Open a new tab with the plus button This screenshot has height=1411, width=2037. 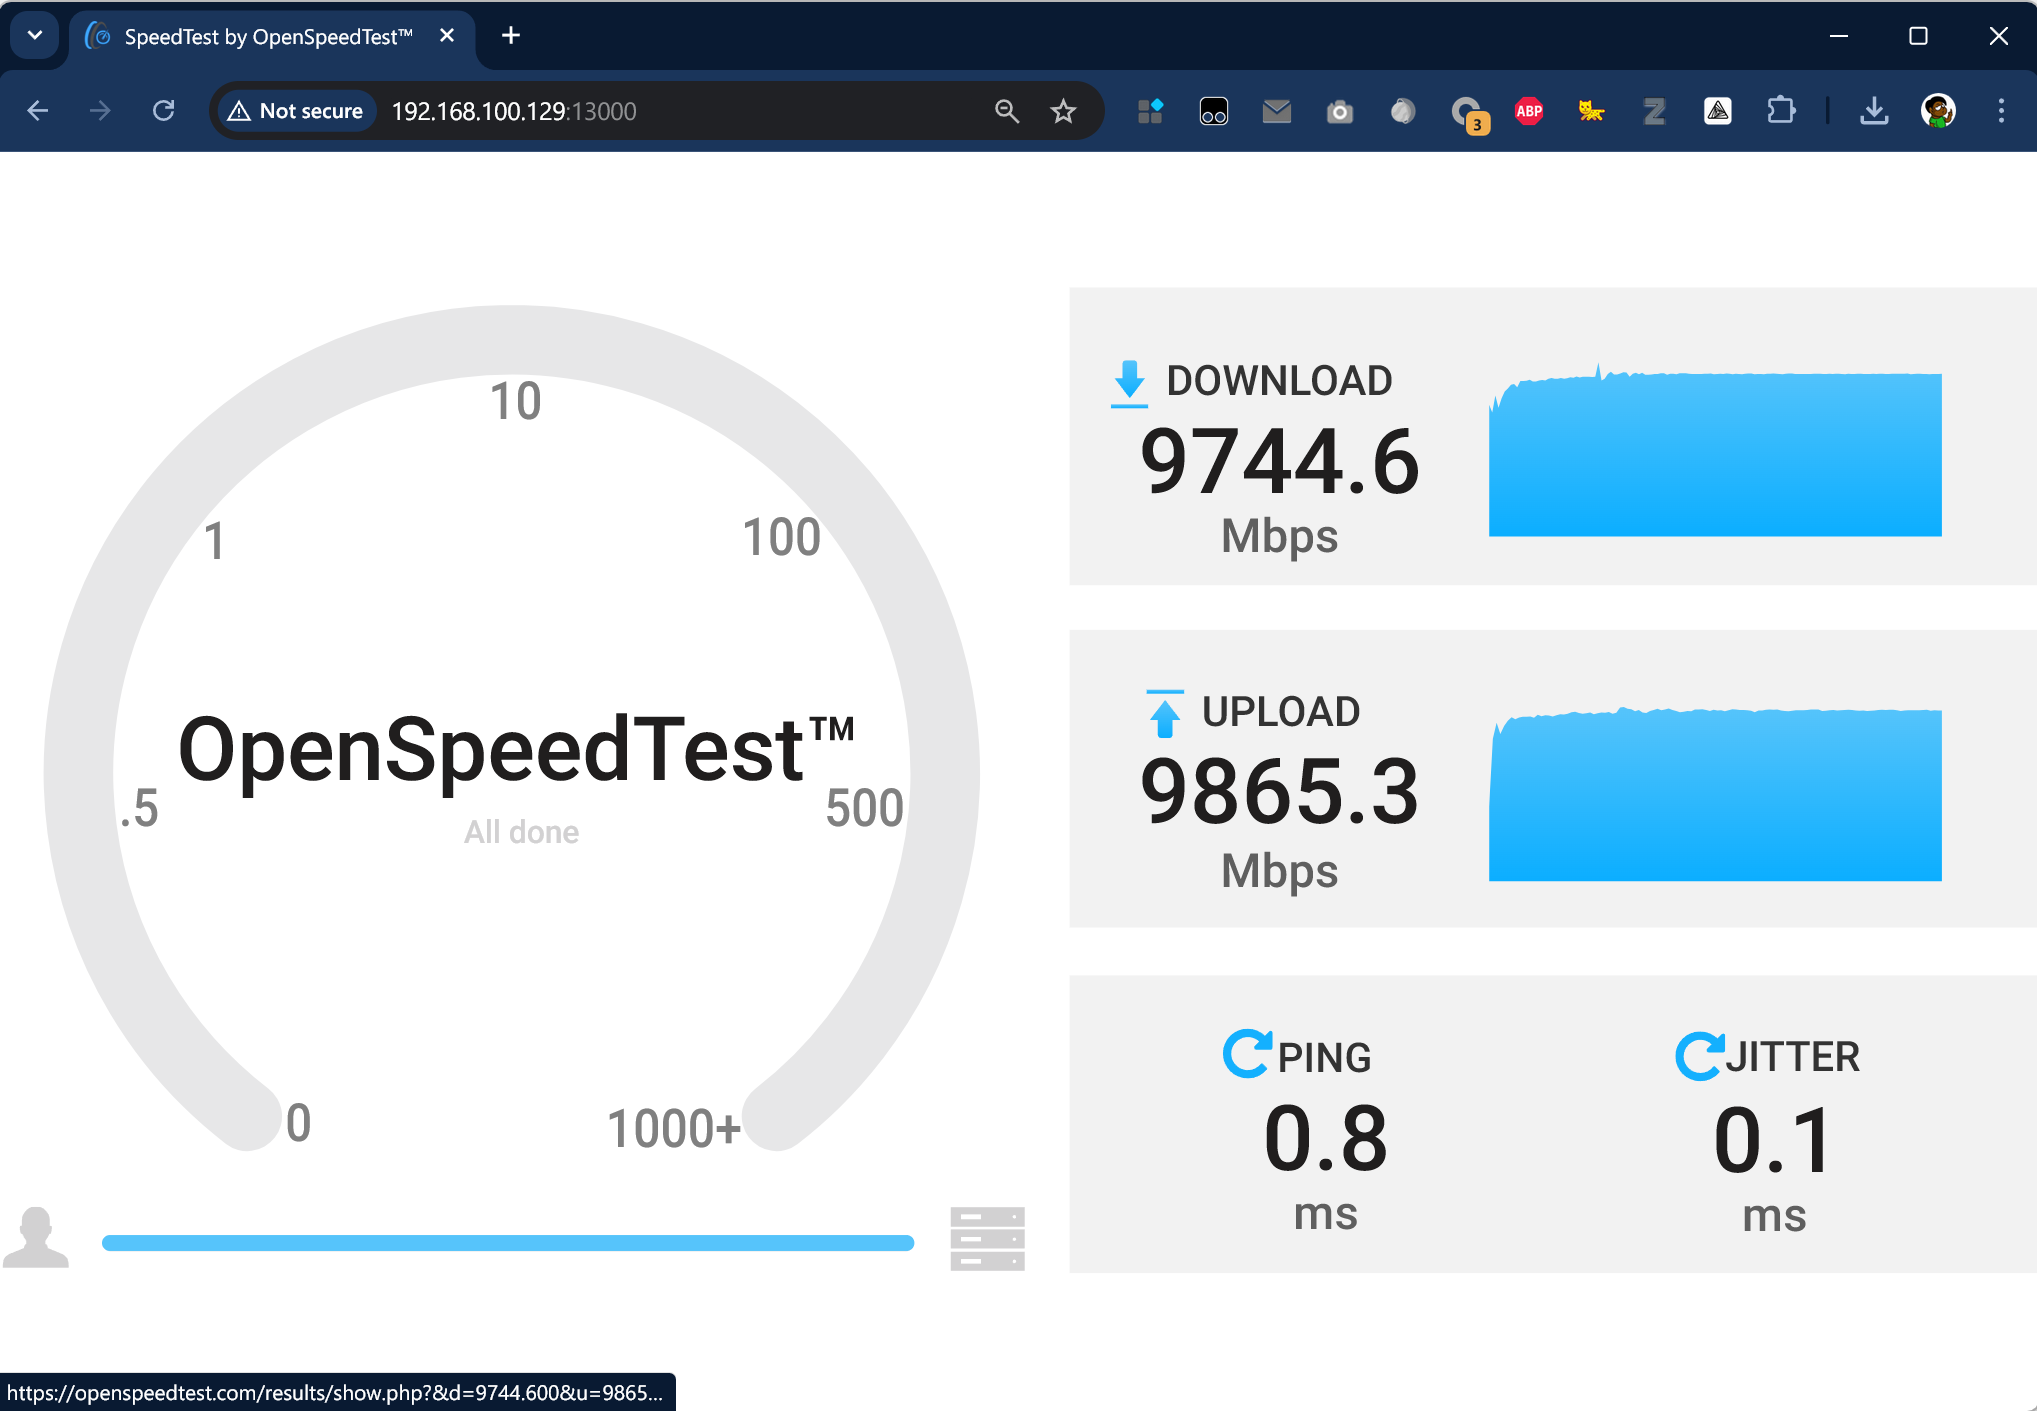point(511,36)
